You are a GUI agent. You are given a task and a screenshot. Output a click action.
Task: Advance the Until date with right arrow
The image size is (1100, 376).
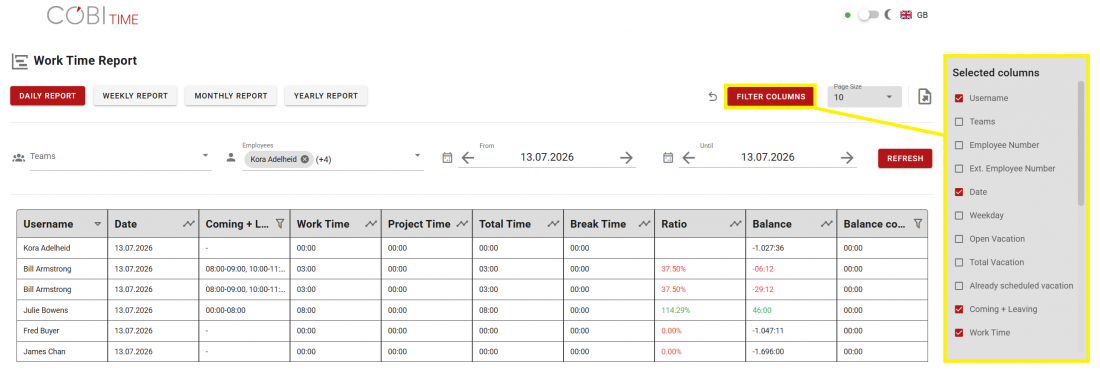[x=847, y=158]
